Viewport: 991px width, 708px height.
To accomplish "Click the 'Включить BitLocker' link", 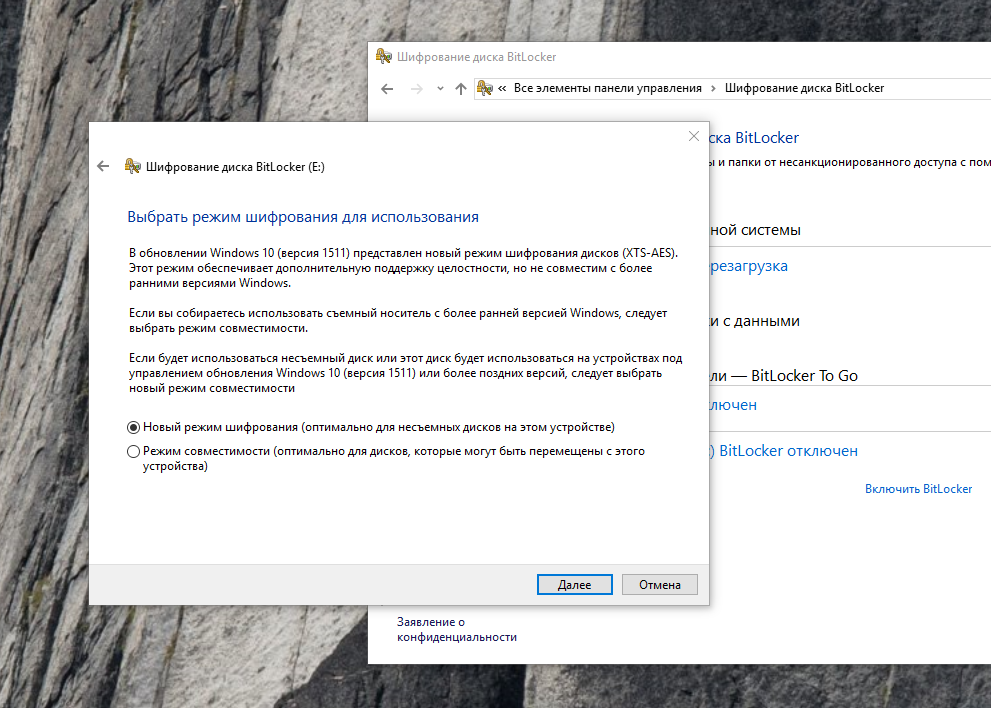I will pos(918,489).
